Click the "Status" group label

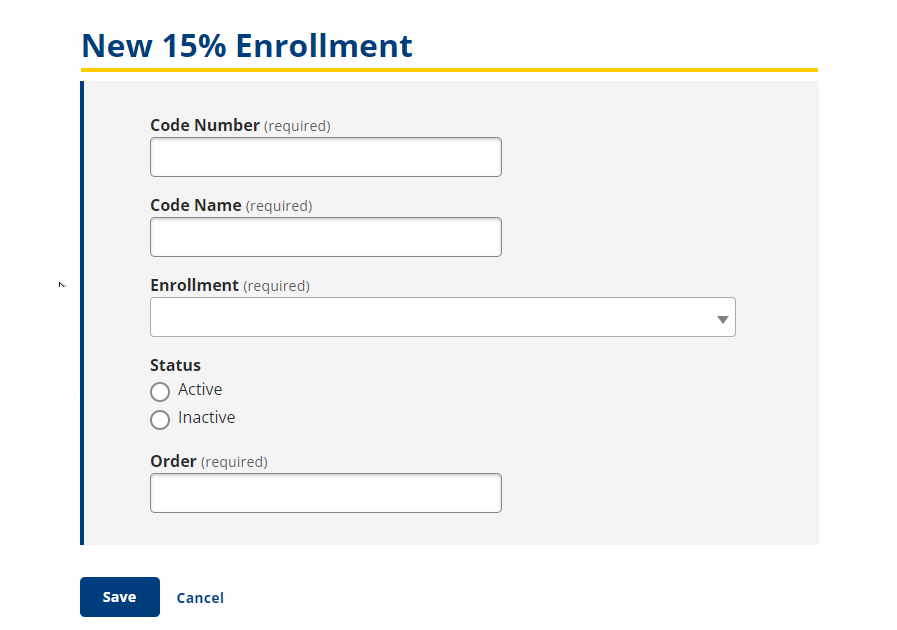coord(175,365)
